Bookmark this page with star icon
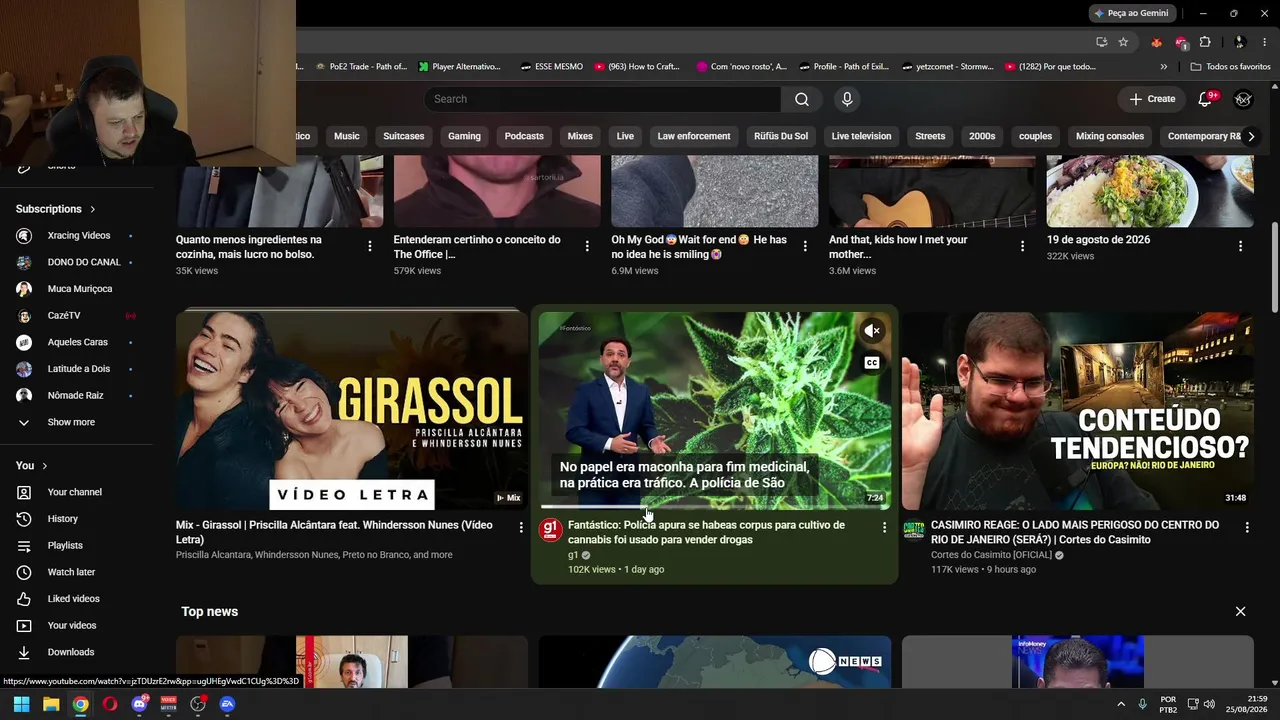The width and height of the screenshot is (1280, 720). [x=1123, y=42]
